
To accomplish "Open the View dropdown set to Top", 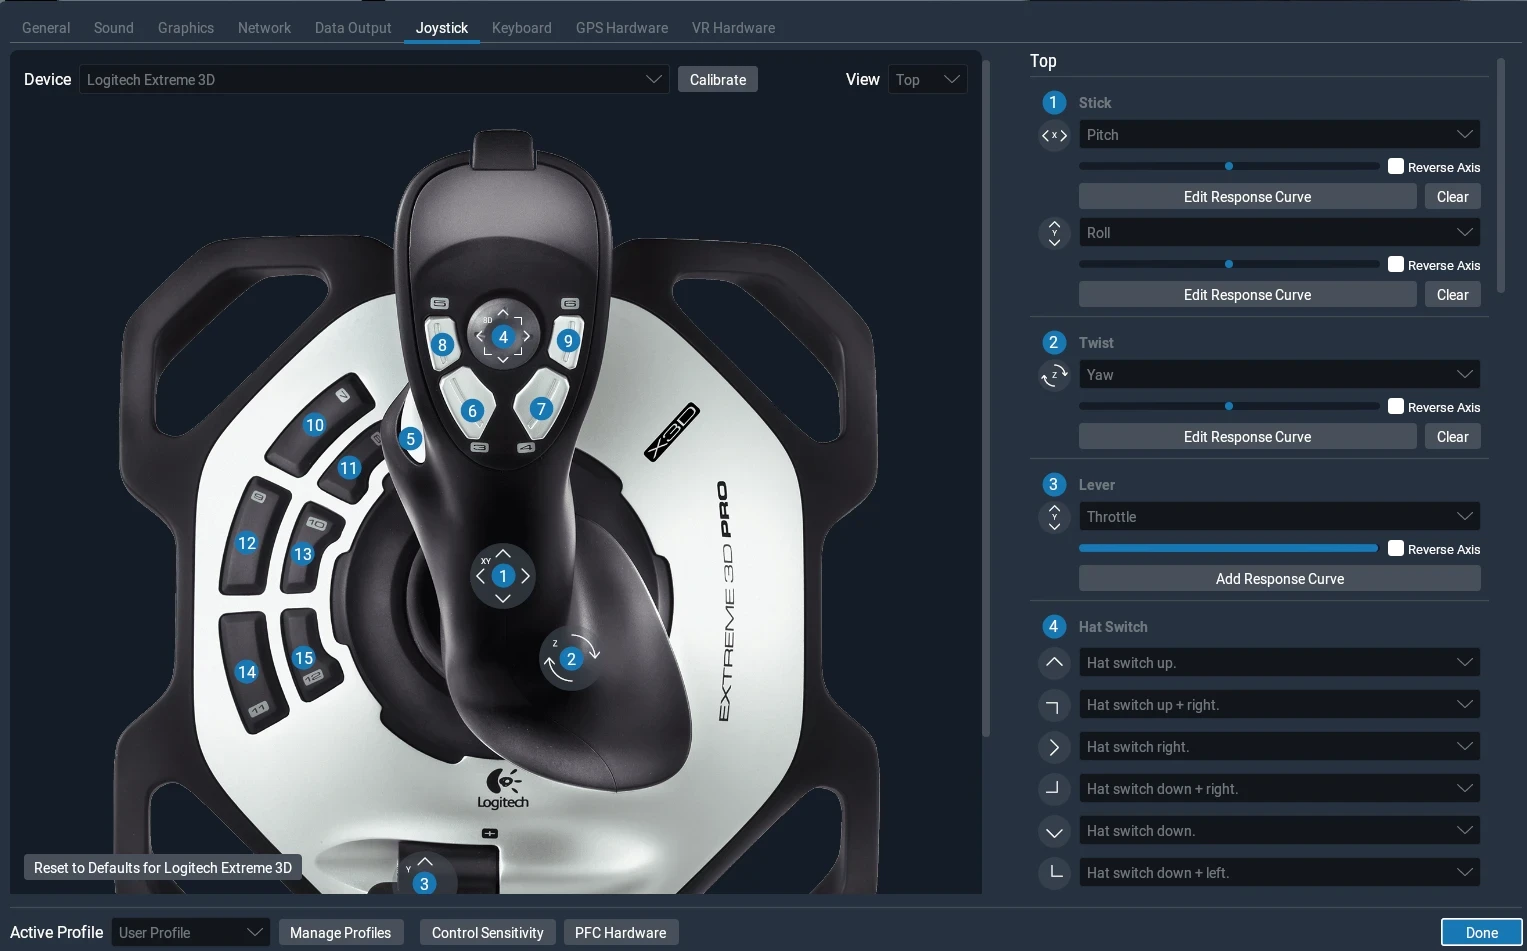I will (x=928, y=80).
